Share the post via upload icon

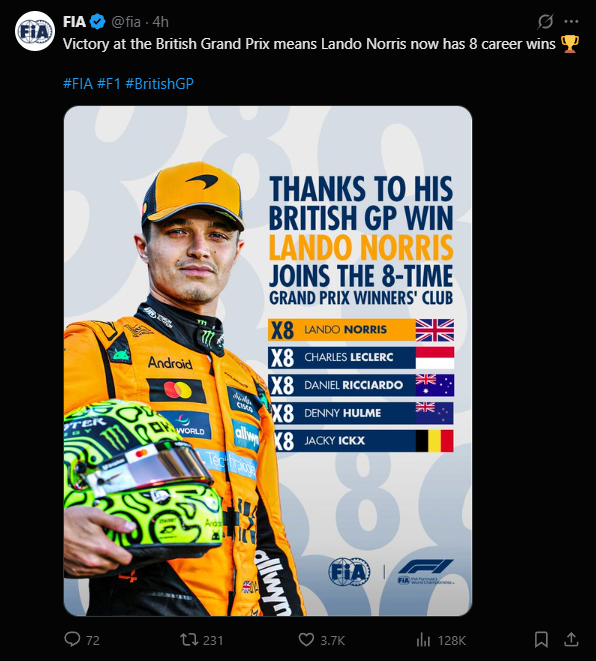coord(571,639)
